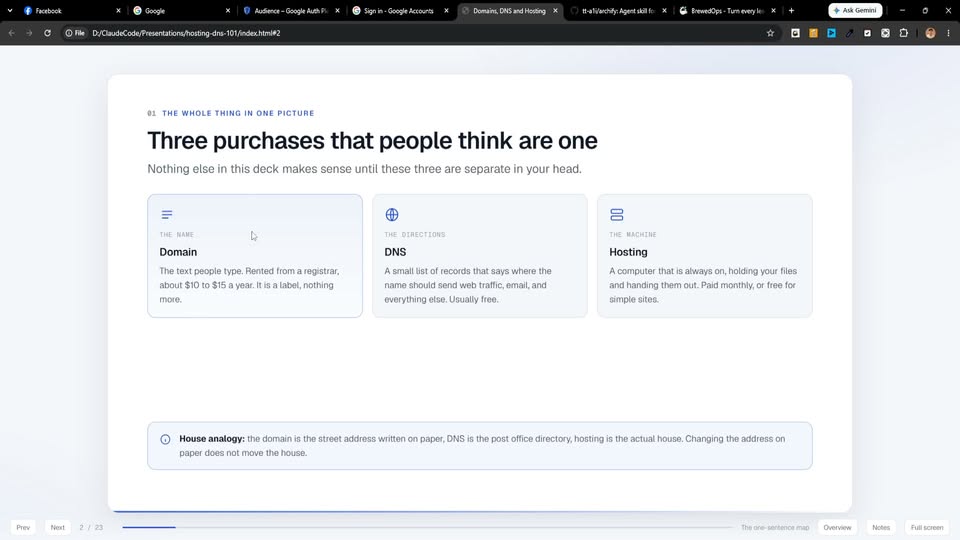Reload the page with refresh icon
The image size is (960, 540).
pos(47,33)
